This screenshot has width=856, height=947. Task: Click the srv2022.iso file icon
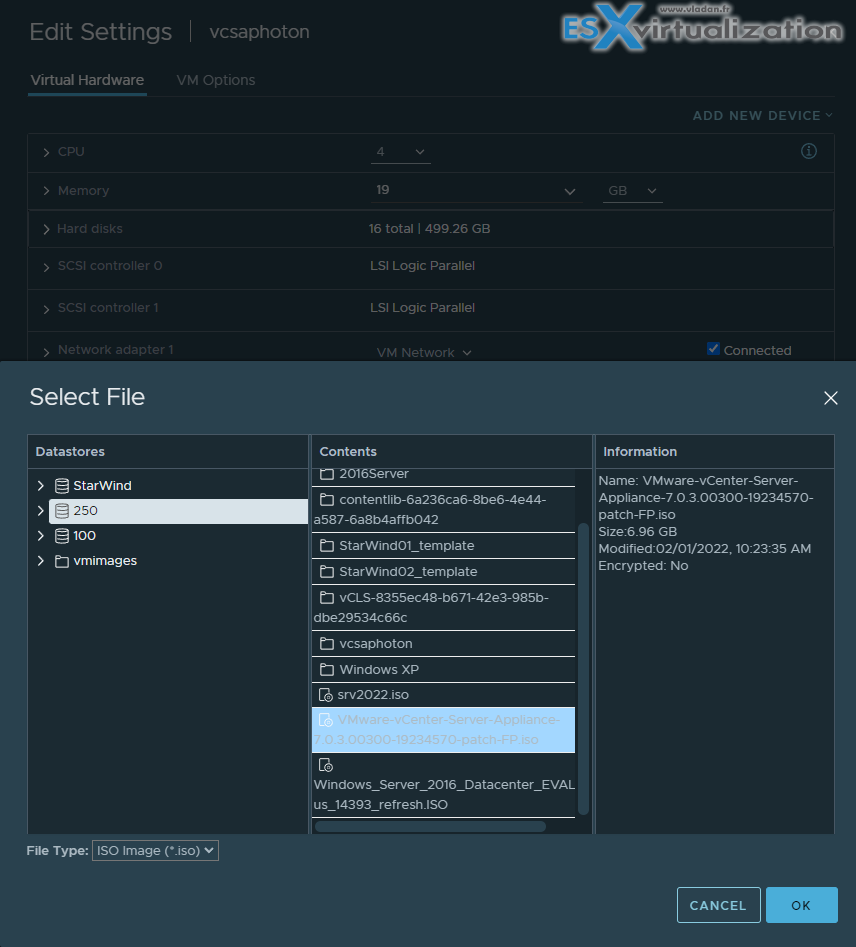(326, 695)
